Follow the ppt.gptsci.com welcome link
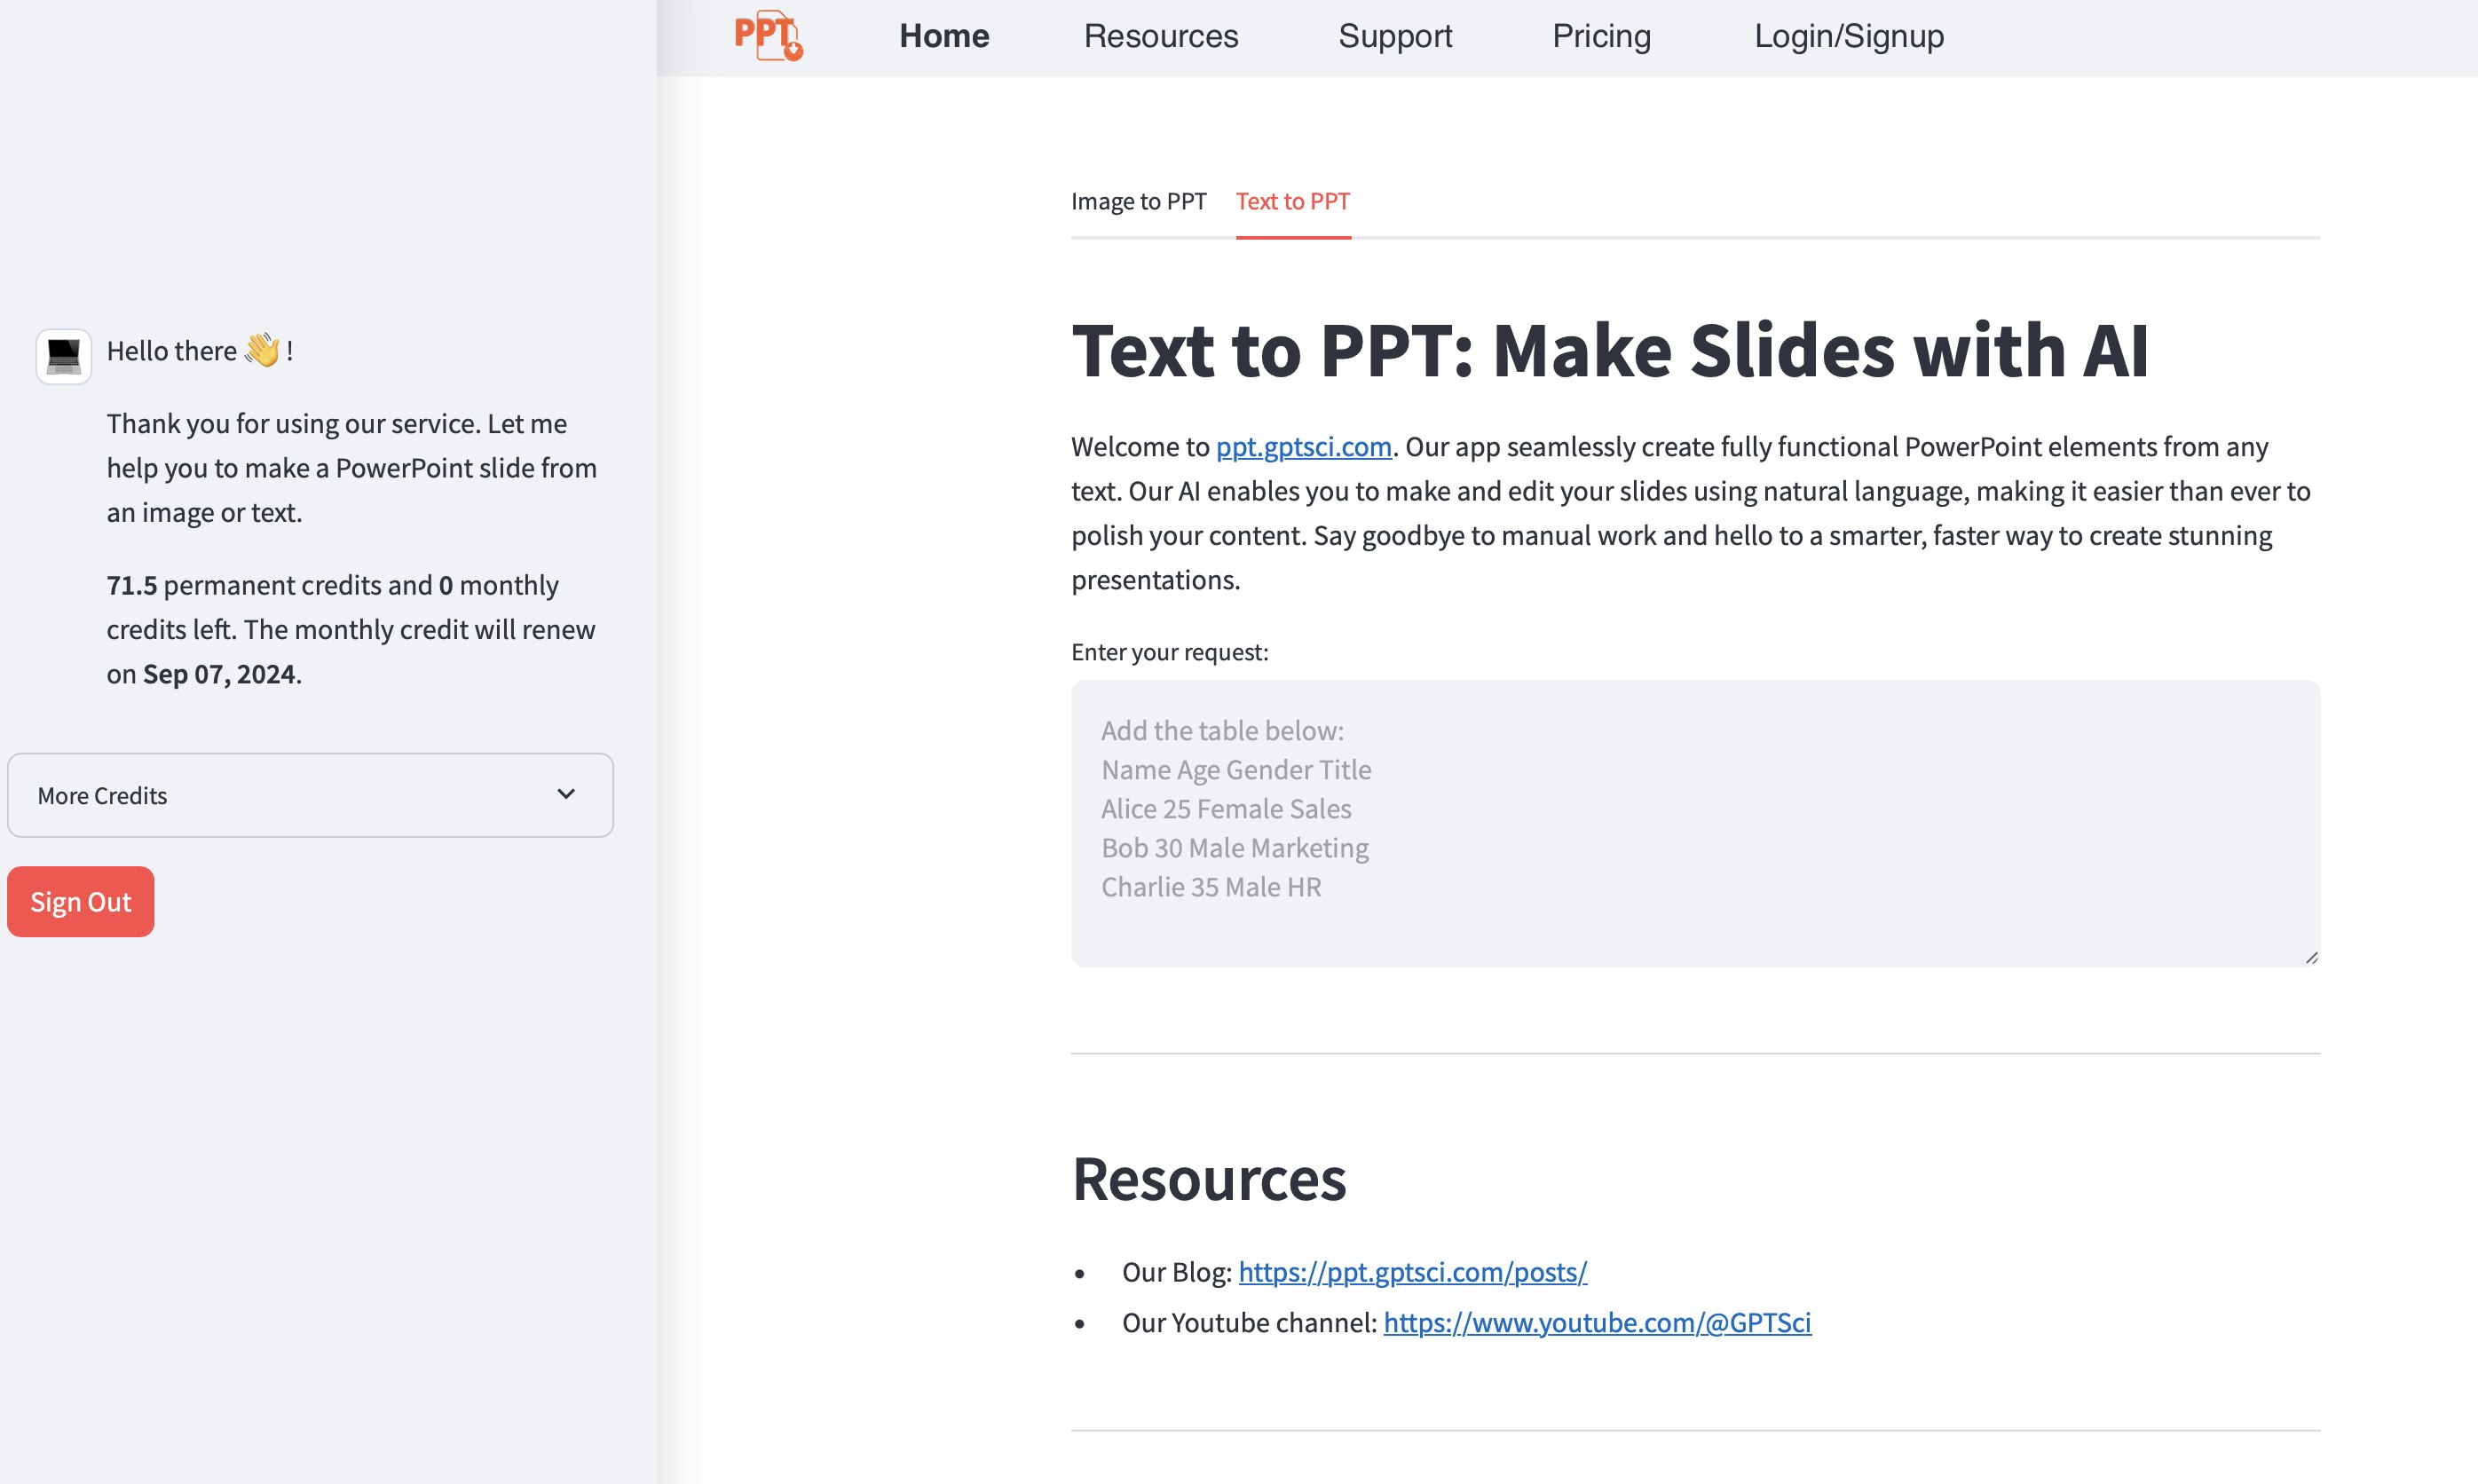The width and height of the screenshot is (2478, 1484). 1302,447
